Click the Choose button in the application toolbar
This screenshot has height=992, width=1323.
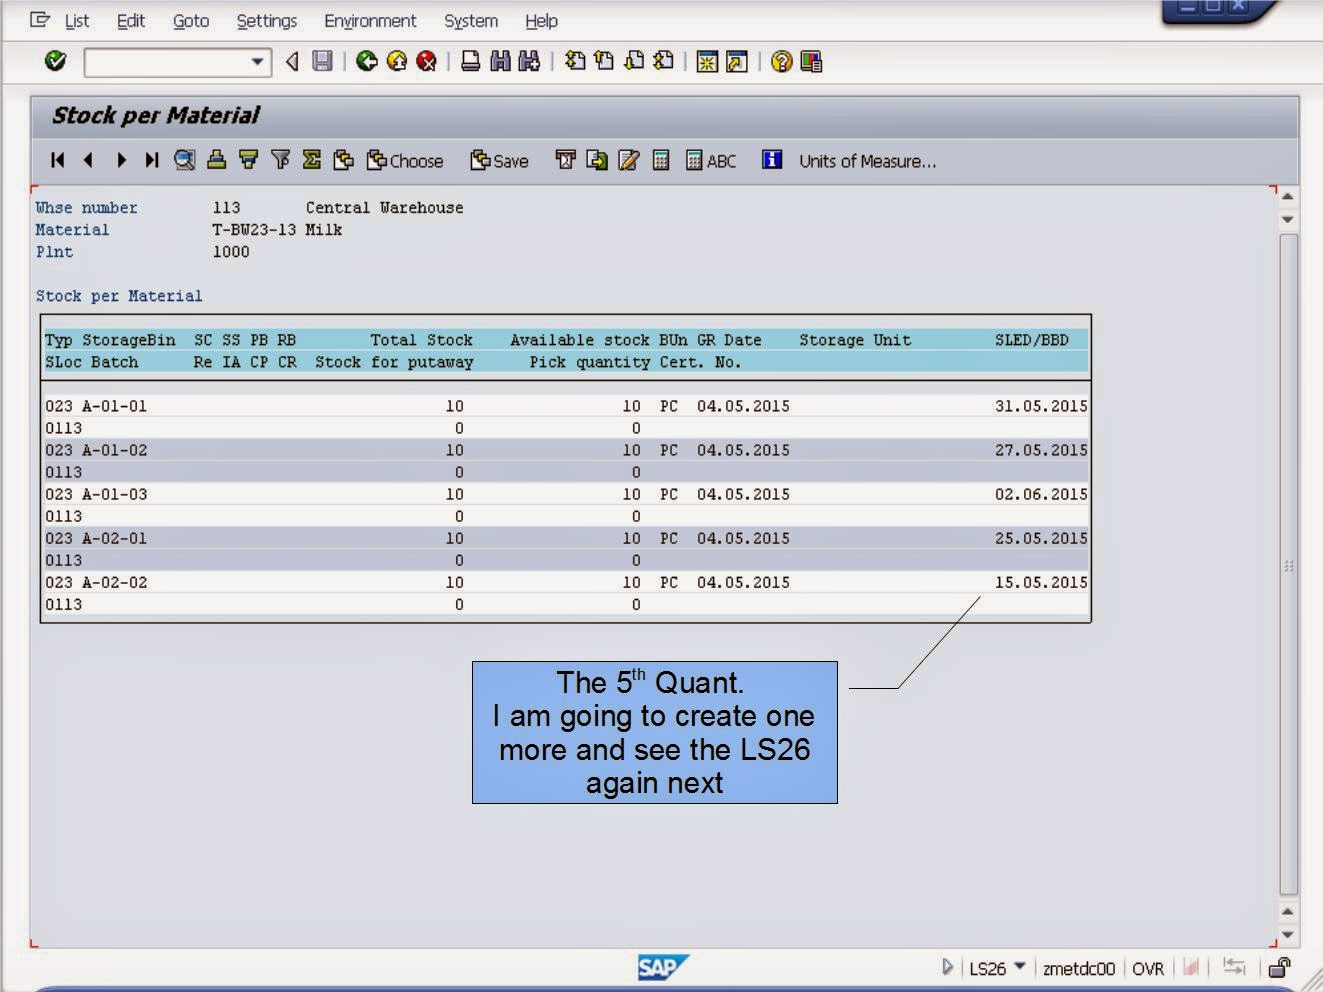[x=404, y=160]
